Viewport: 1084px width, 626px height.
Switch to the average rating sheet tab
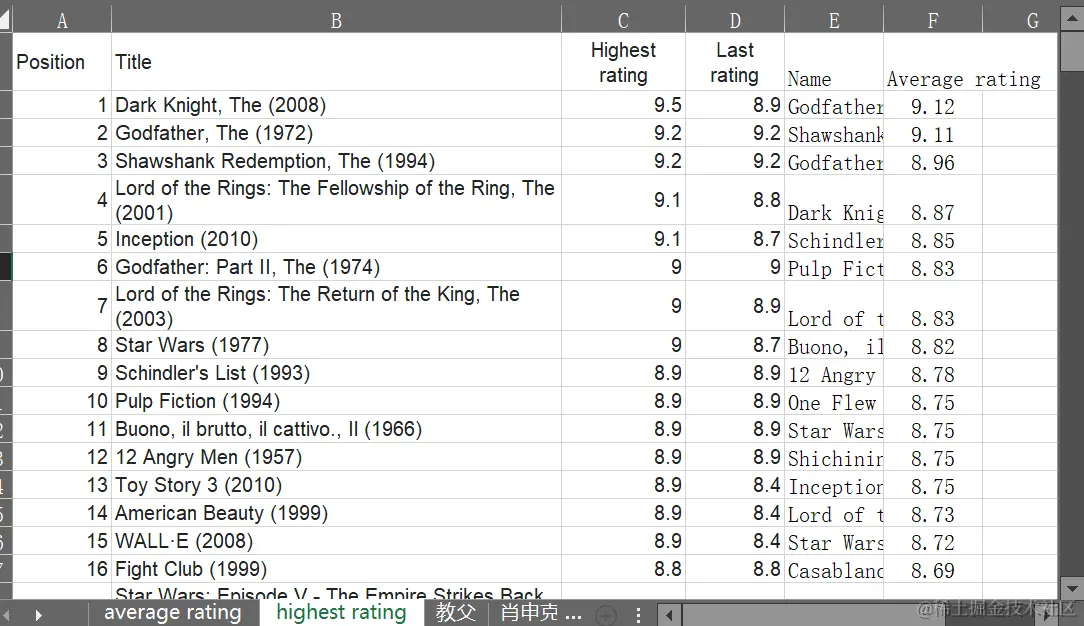(173, 612)
